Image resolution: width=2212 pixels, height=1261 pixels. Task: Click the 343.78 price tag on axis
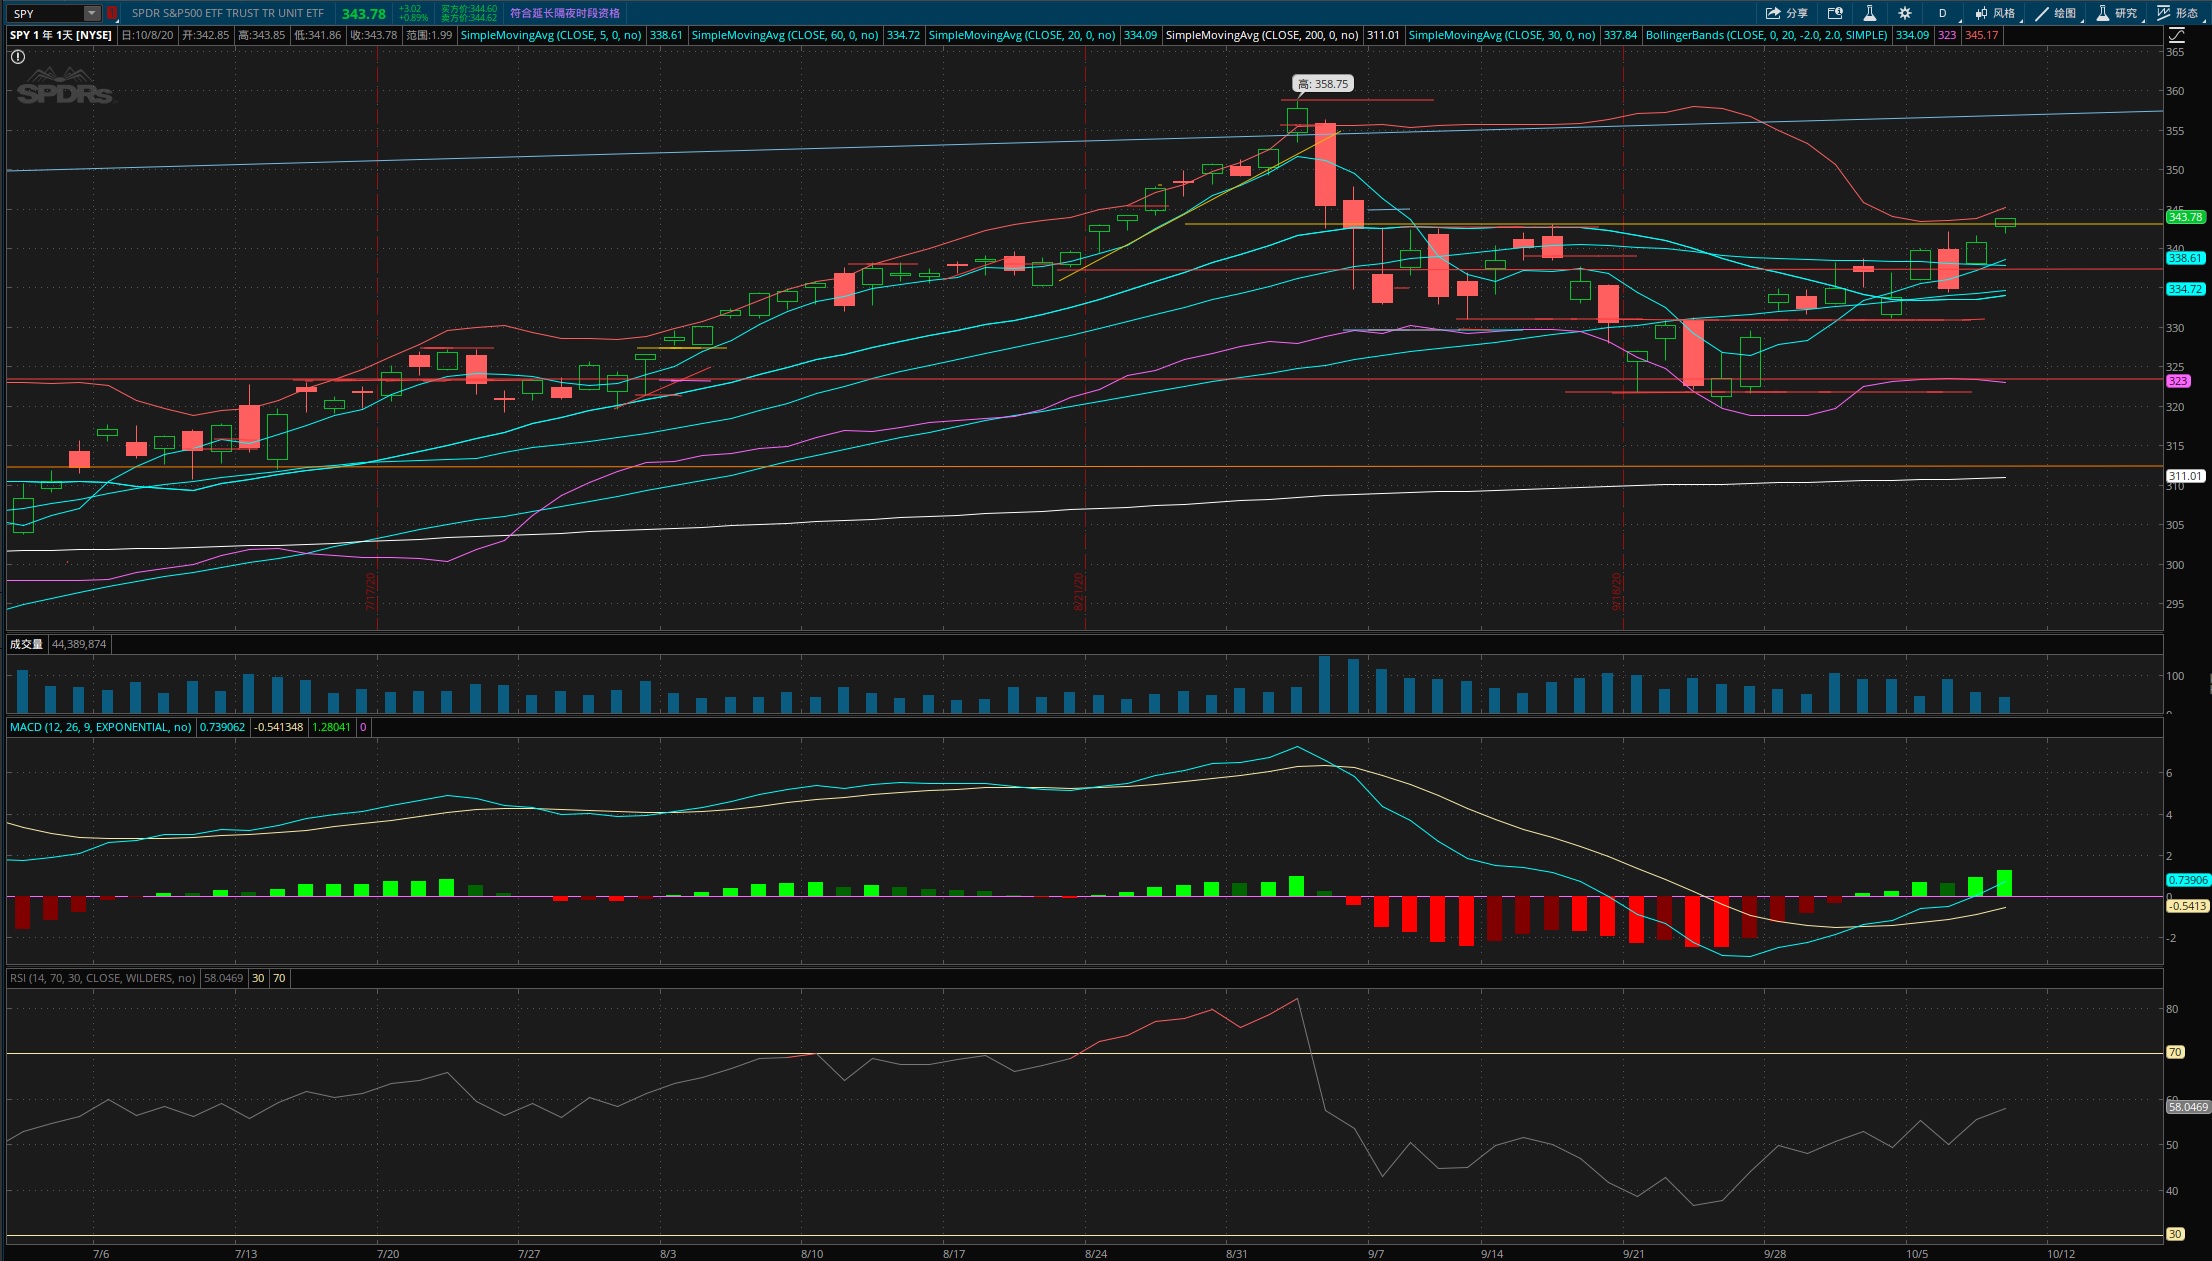(x=2185, y=217)
